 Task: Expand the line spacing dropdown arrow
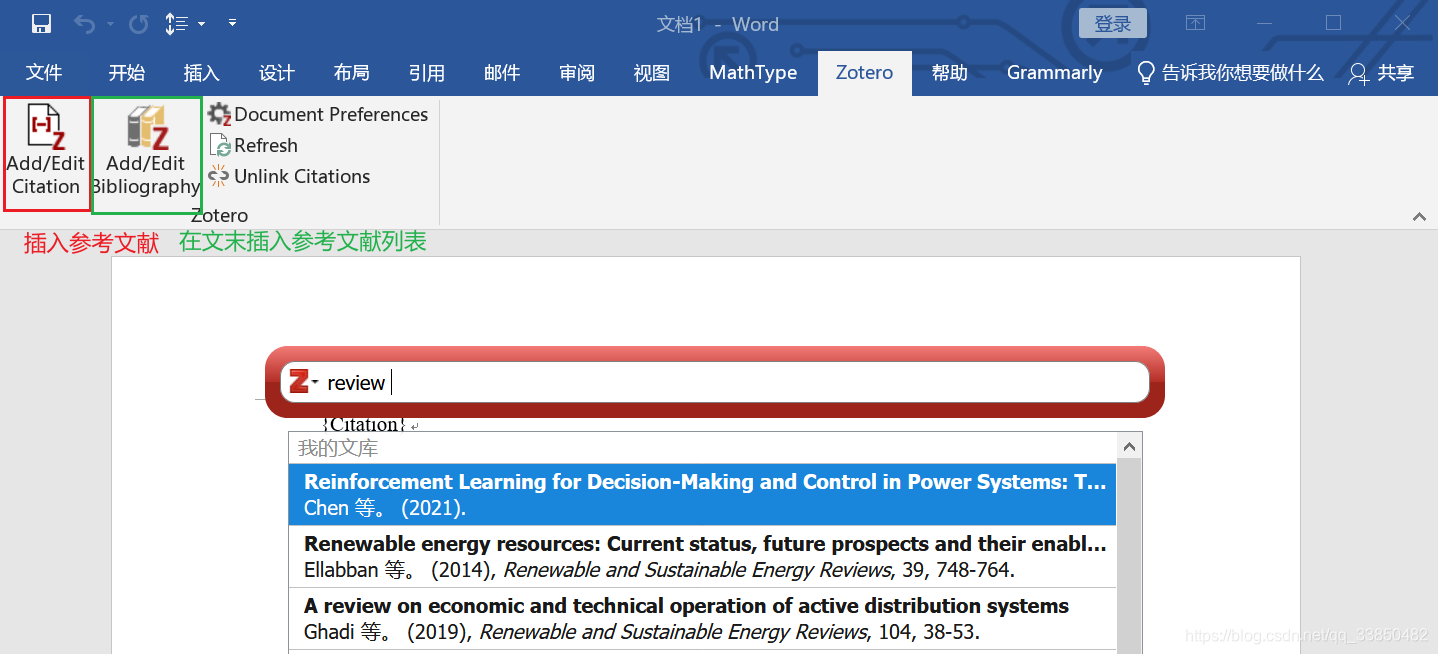(x=201, y=24)
